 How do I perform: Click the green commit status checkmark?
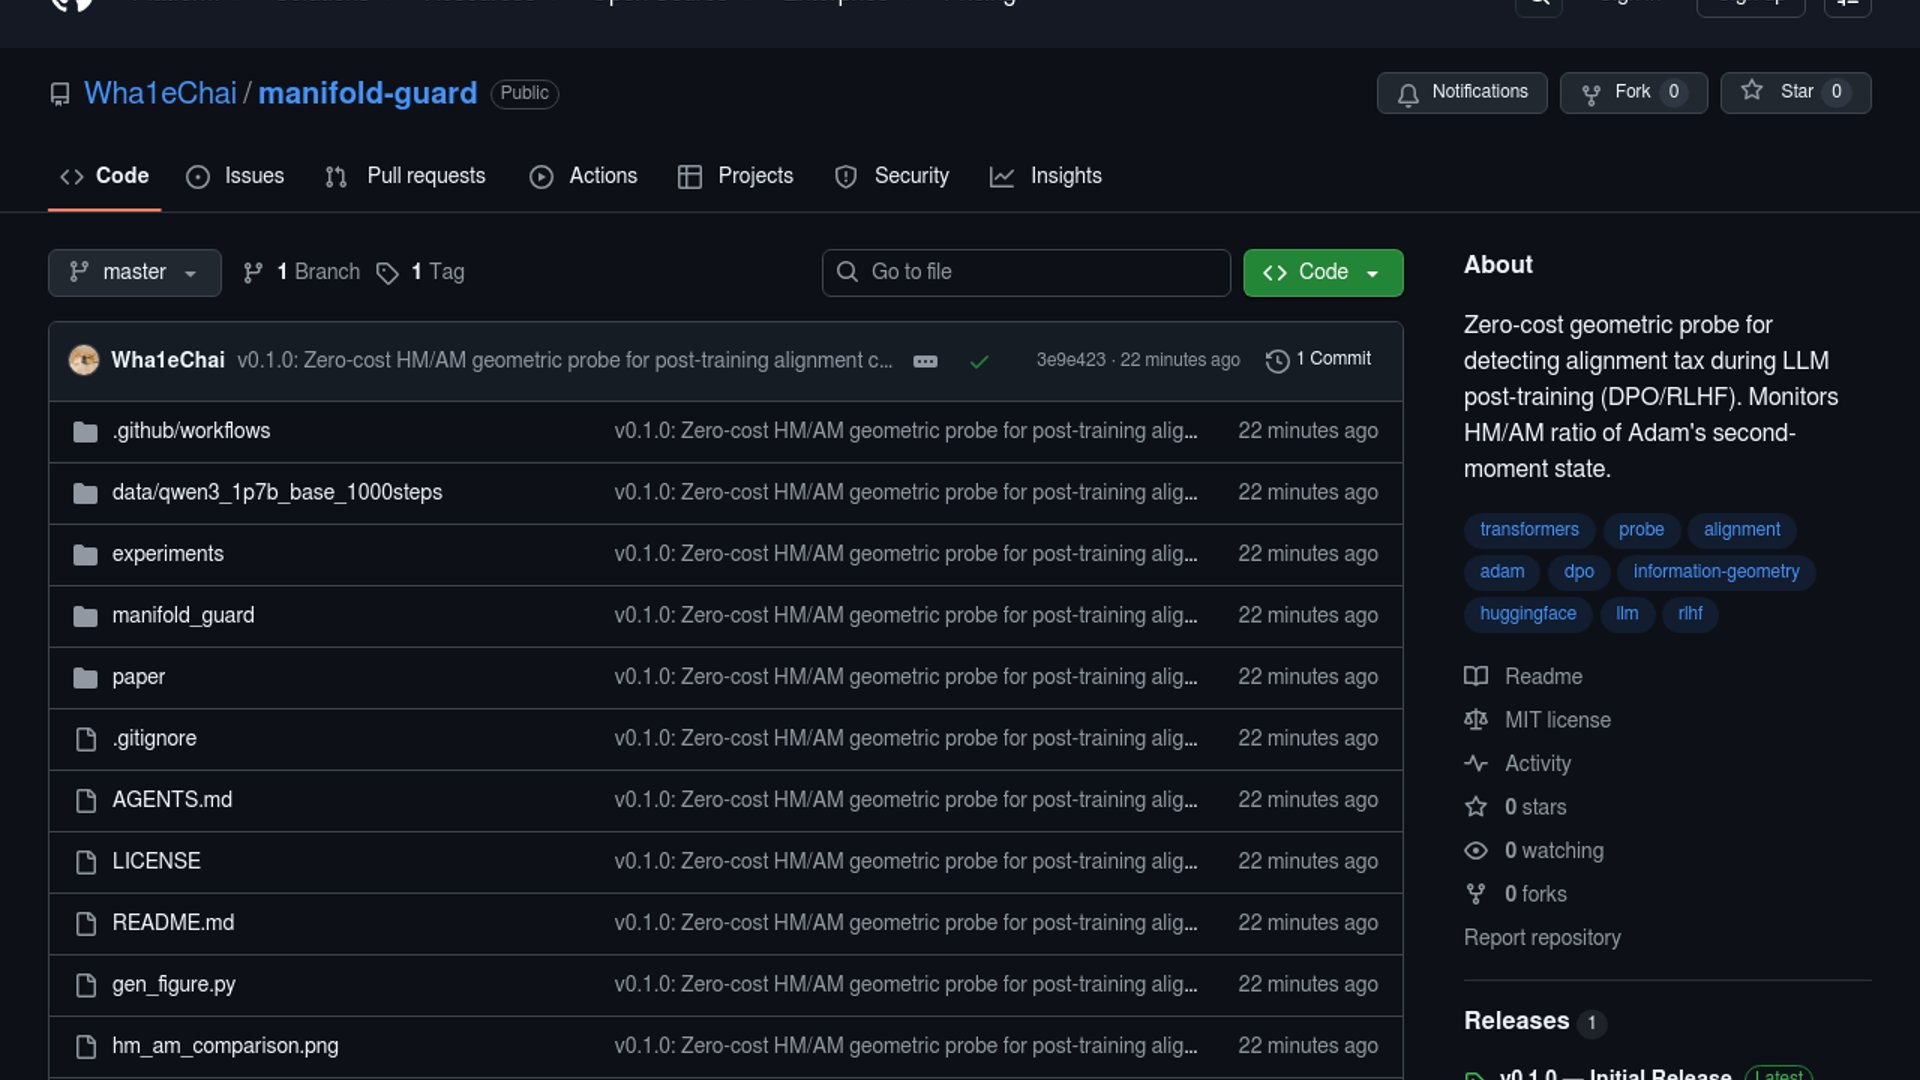point(979,361)
